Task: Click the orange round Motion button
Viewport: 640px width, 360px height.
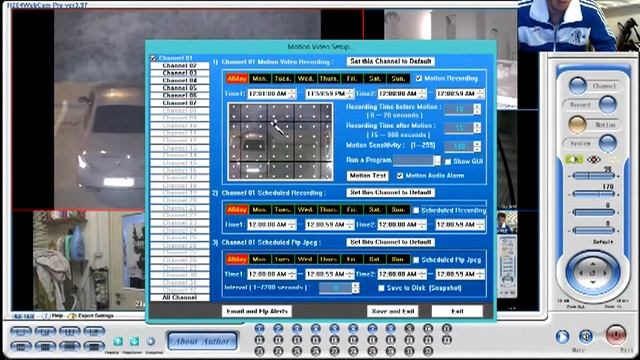Action: click(578, 124)
